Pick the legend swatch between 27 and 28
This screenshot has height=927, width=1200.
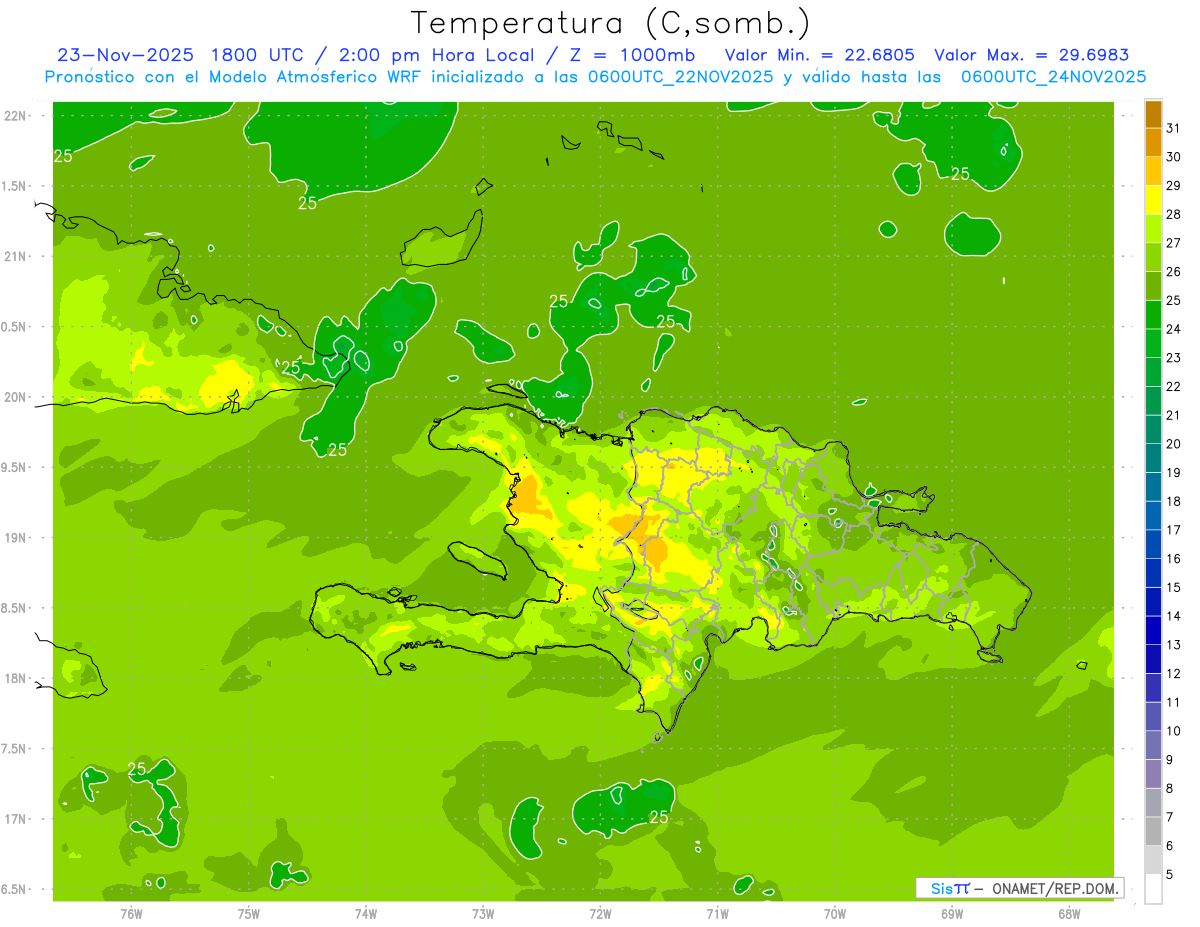tap(1153, 229)
